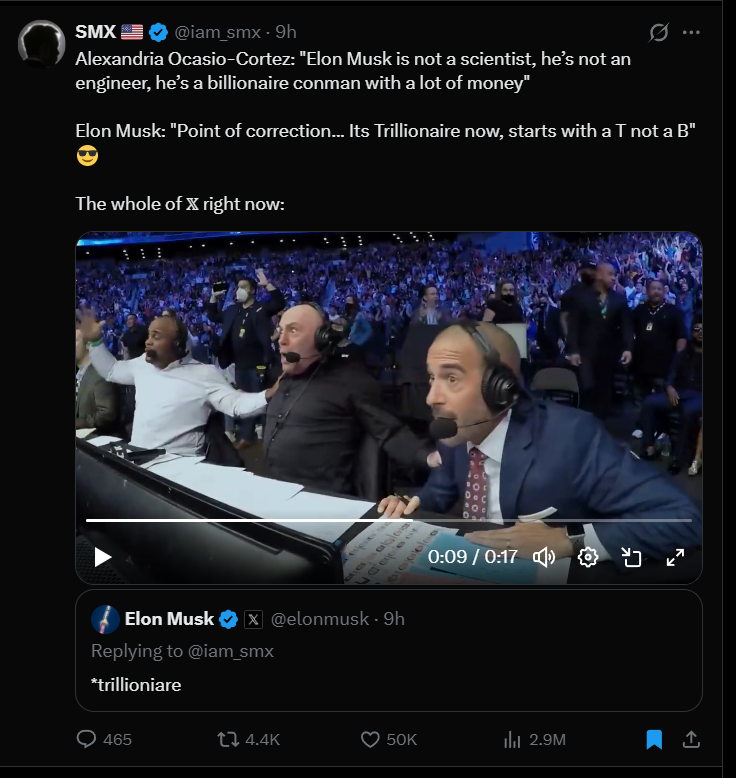Click Elon Musk's avatar in quoted reply

(105, 619)
